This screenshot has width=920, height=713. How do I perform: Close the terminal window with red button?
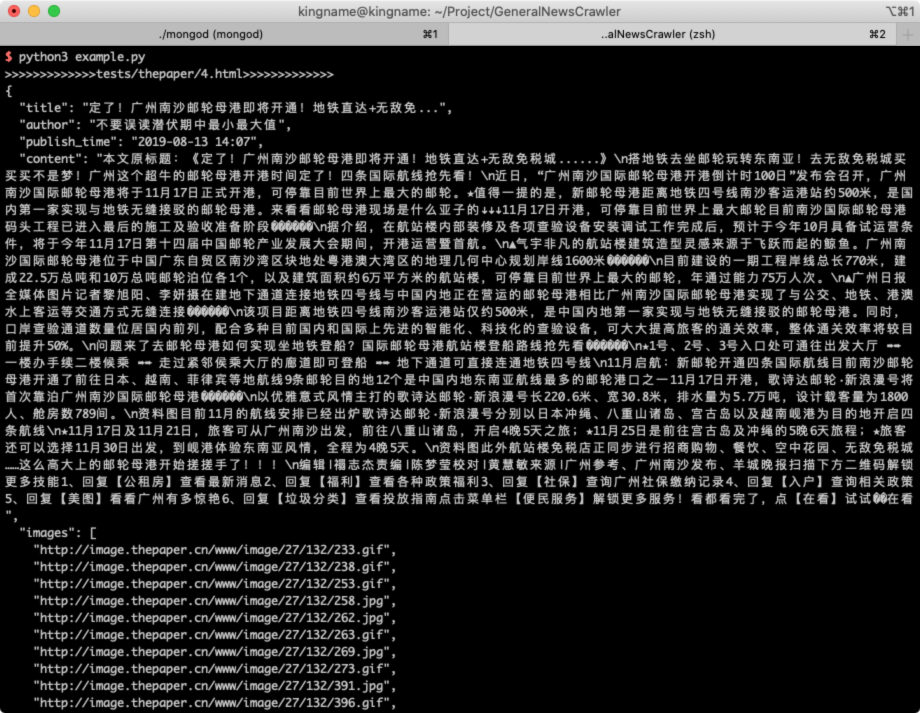pos(15,11)
